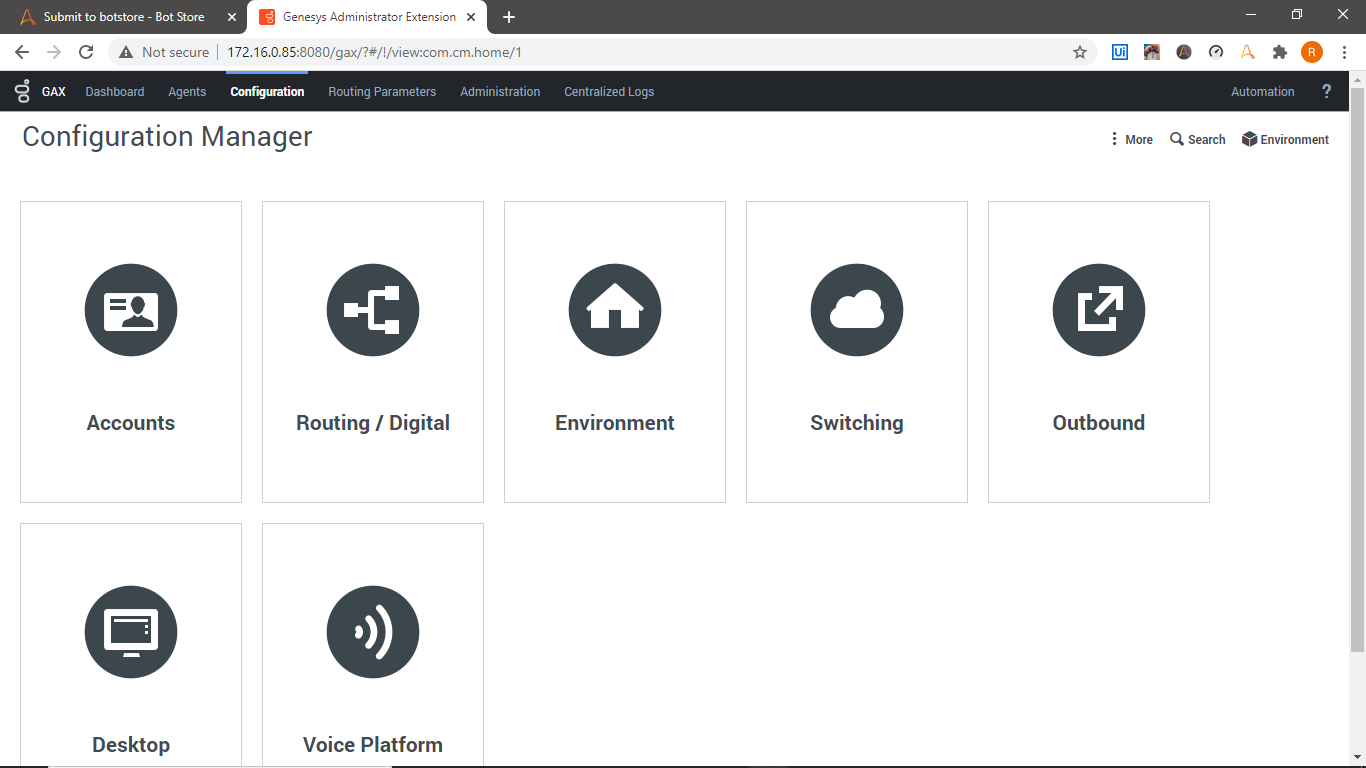Click the Search button
1366x768 pixels.
(x=1198, y=140)
